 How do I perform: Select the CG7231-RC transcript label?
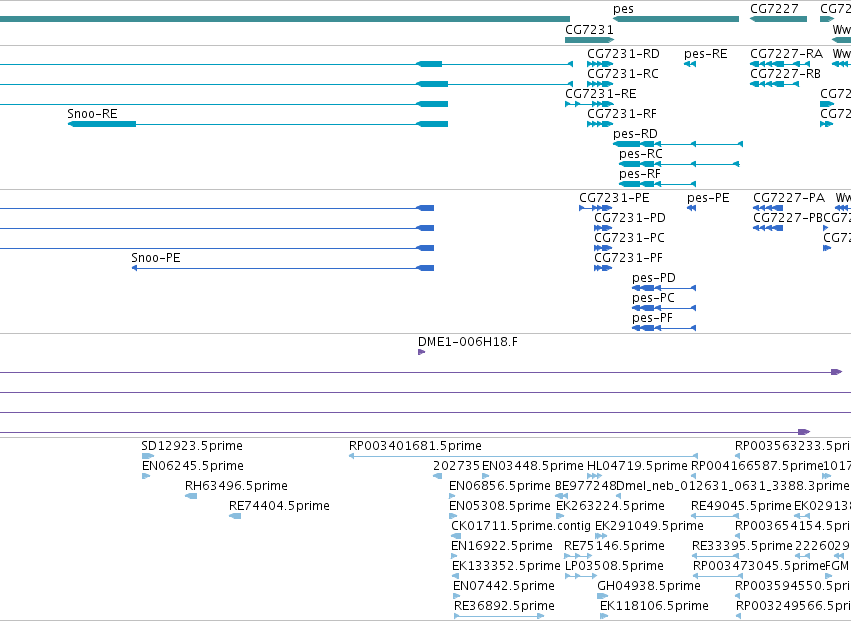click(623, 74)
